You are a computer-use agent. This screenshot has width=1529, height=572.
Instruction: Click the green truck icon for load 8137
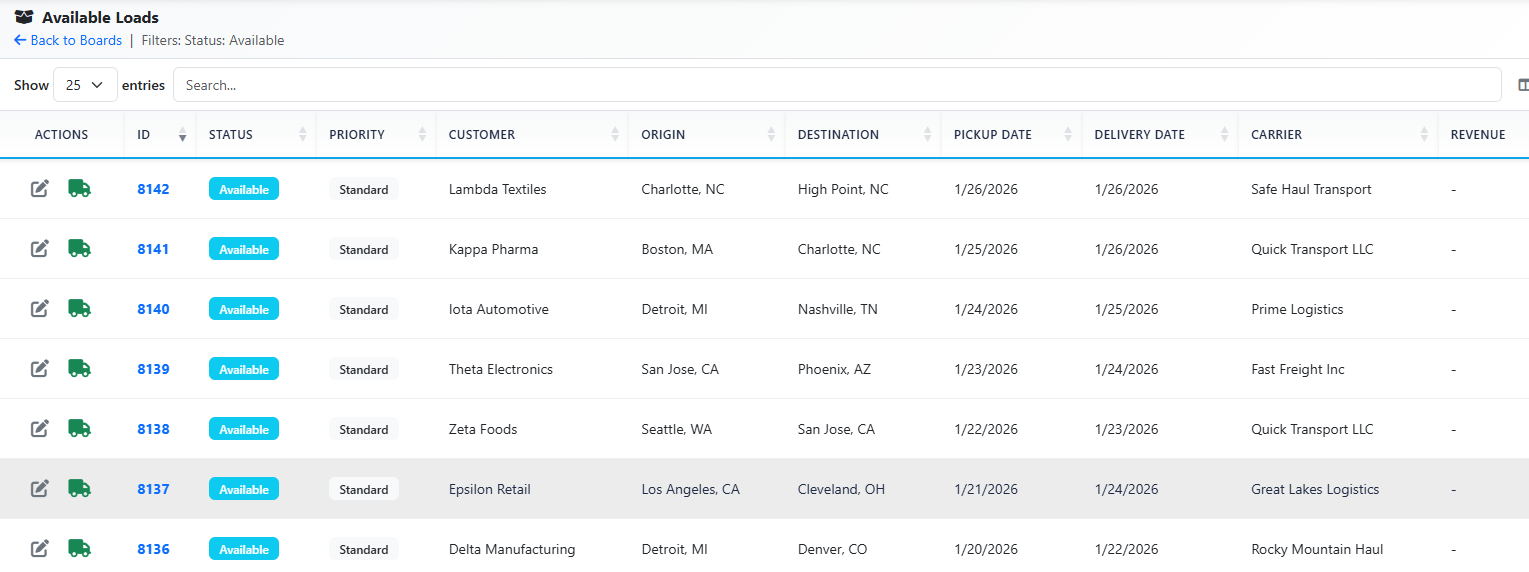tap(79, 489)
